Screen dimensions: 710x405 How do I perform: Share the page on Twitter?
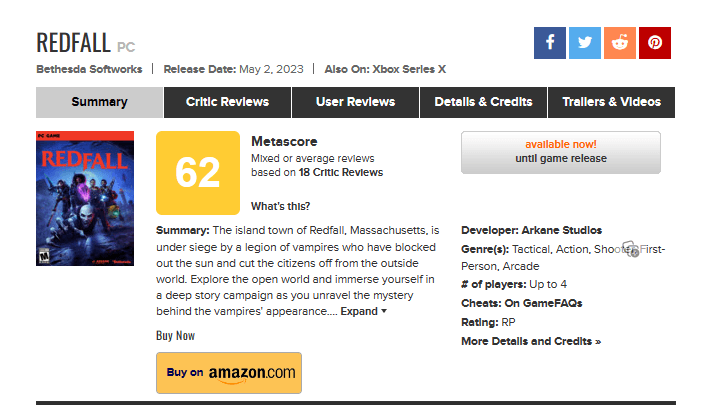[585, 43]
